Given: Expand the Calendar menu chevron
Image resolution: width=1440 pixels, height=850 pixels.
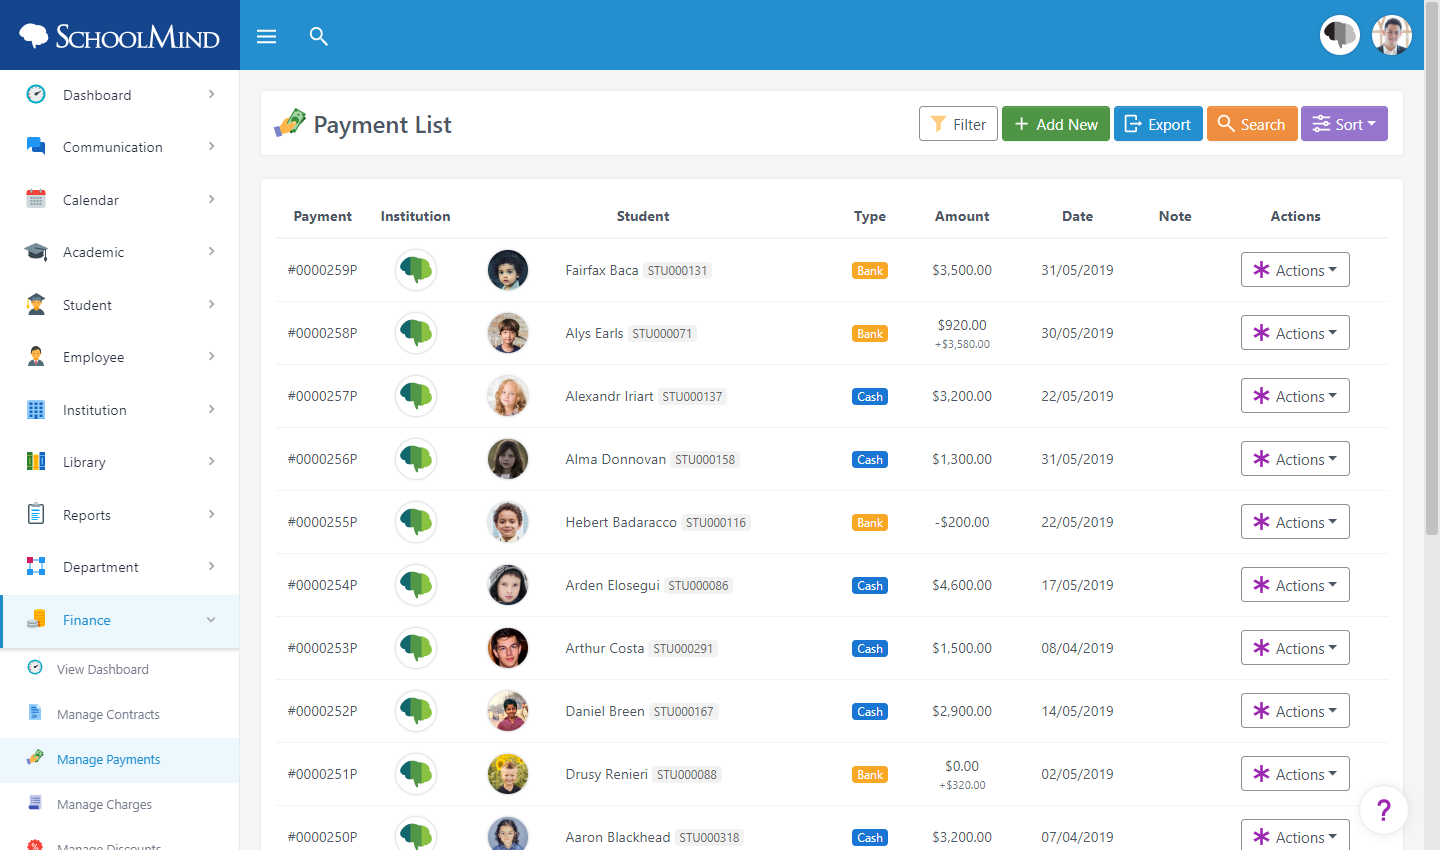Looking at the screenshot, I should pyautogui.click(x=211, y=199).
